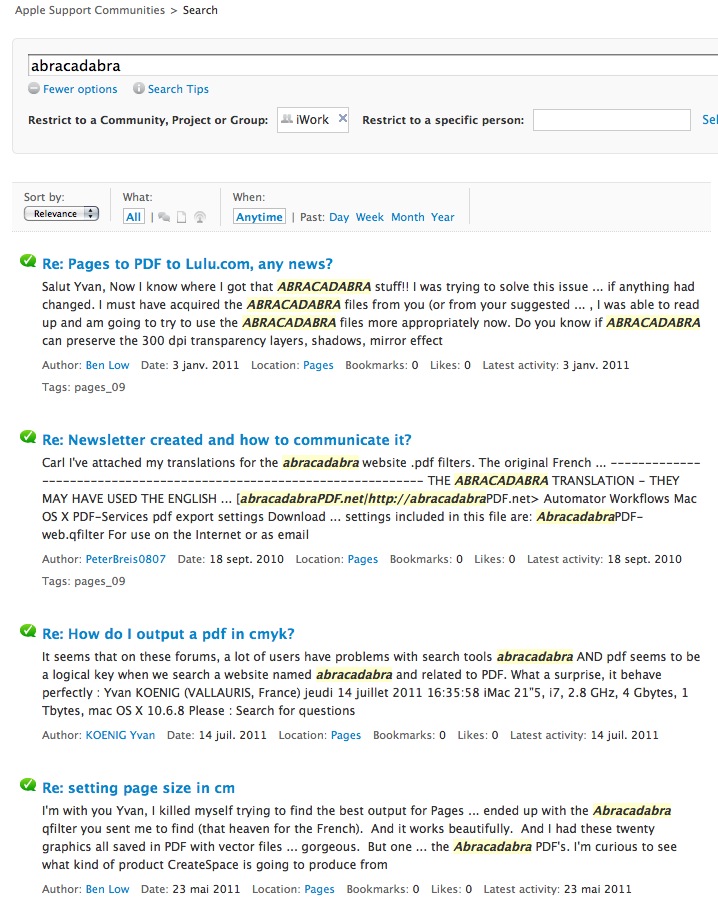Click the Fewer options link
The height and width of the screenshot is (915, 718).
pyautogui.click(x=80, y=89)
